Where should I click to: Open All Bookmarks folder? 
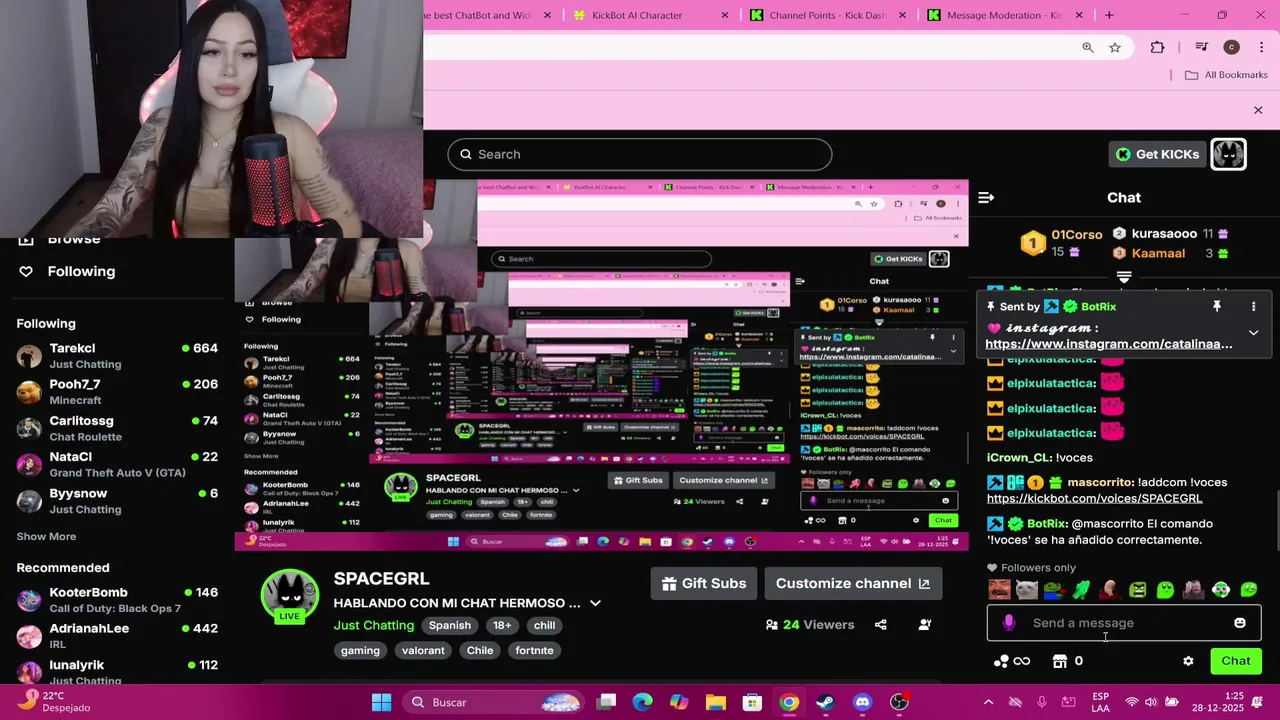point(1226,75)
